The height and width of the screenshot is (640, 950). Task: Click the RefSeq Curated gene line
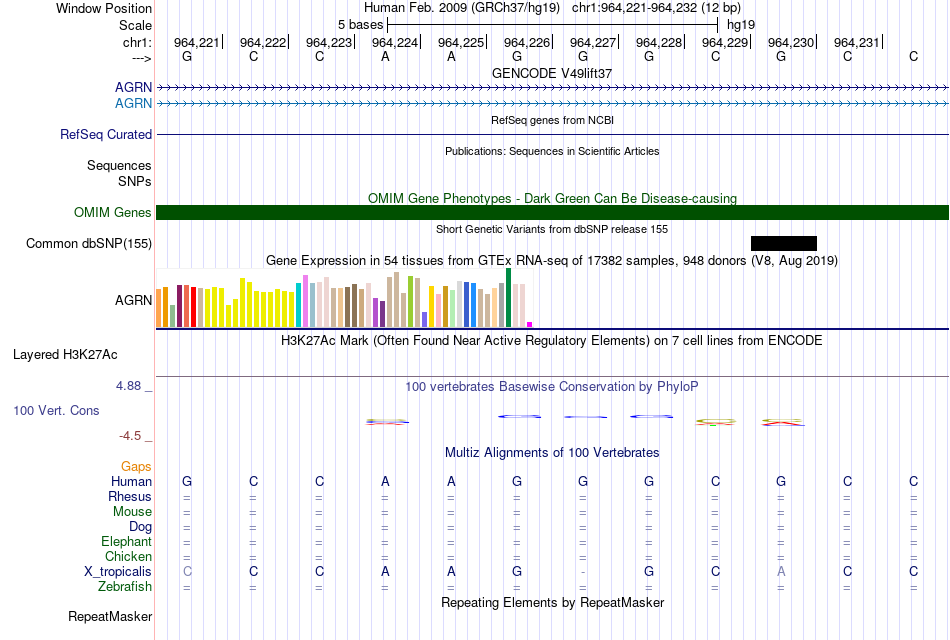pyautogui.click(x=552, y=135)
